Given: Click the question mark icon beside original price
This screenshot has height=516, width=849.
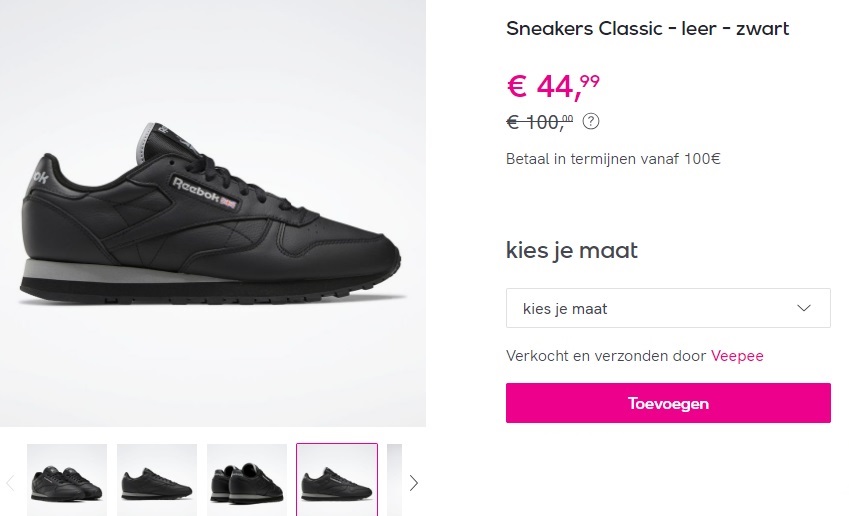Looking at the screenshot, I should pyautogui.click(x=591, y=122).
